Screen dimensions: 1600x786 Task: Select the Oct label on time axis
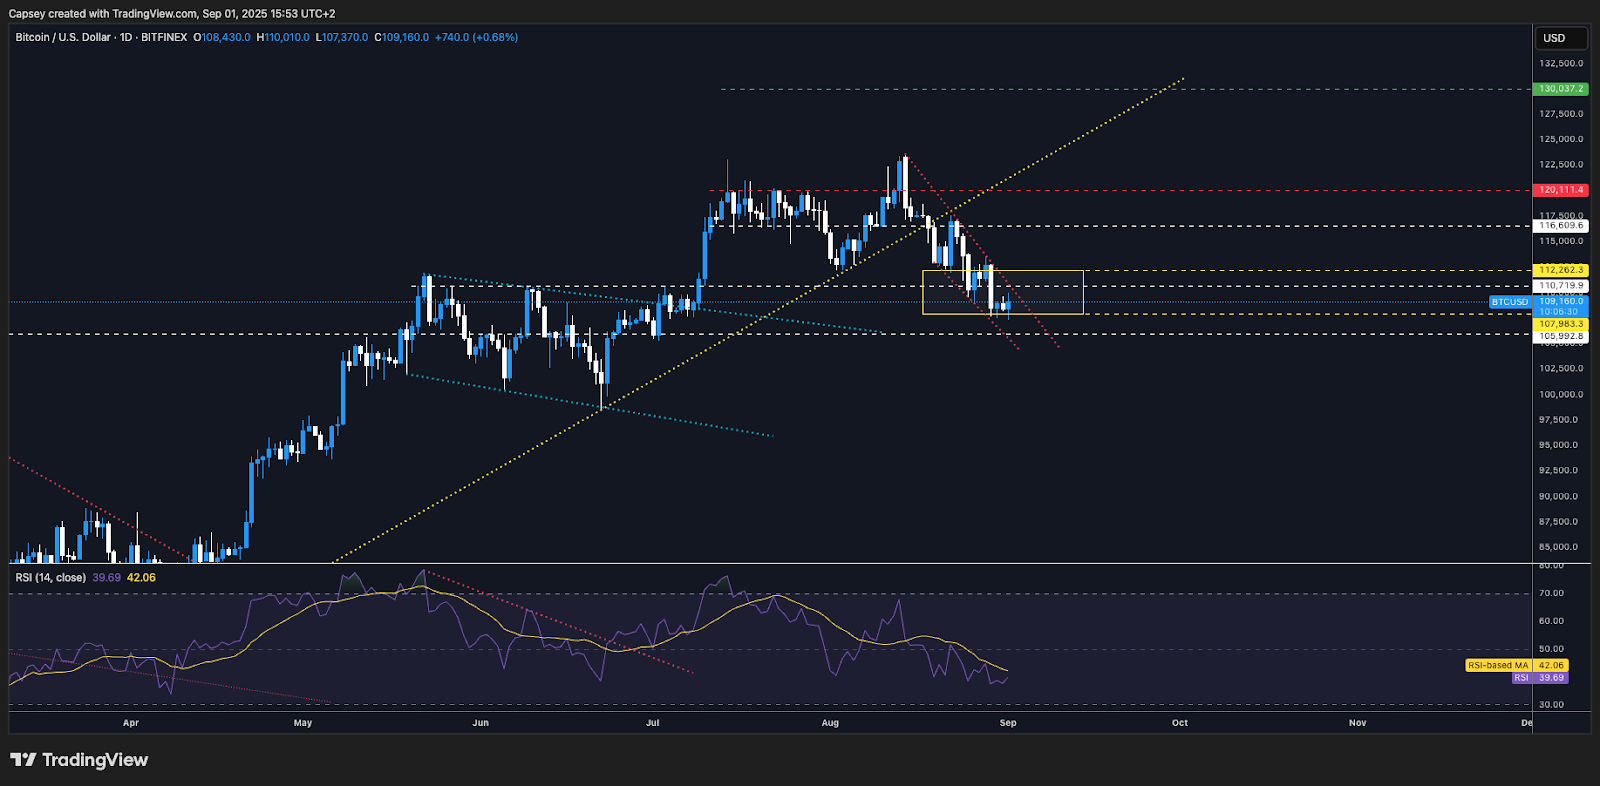click(x=1180, y=723)
